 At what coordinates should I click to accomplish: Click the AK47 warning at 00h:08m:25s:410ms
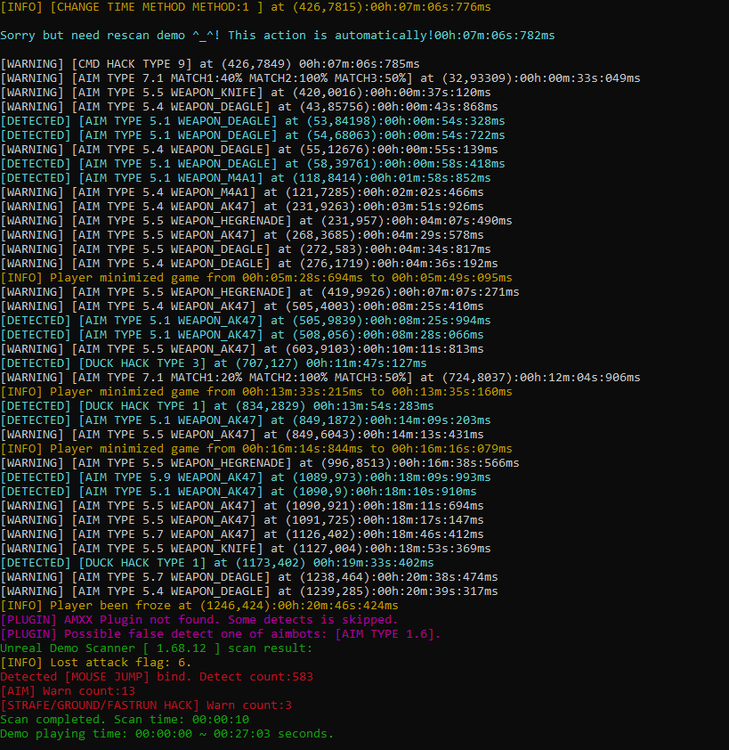(242, 307)
